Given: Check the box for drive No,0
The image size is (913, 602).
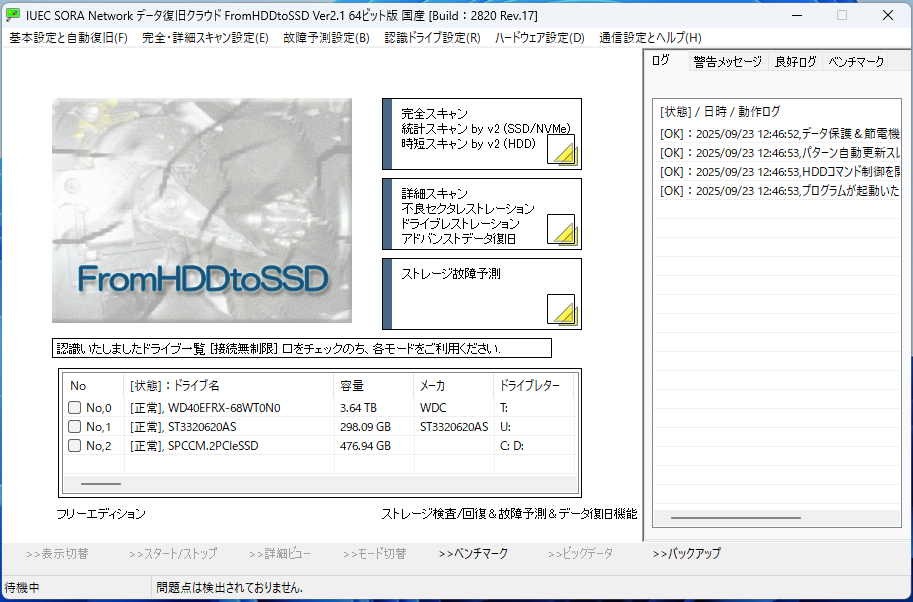Looking at the screenshot, I should pos(75,408).
